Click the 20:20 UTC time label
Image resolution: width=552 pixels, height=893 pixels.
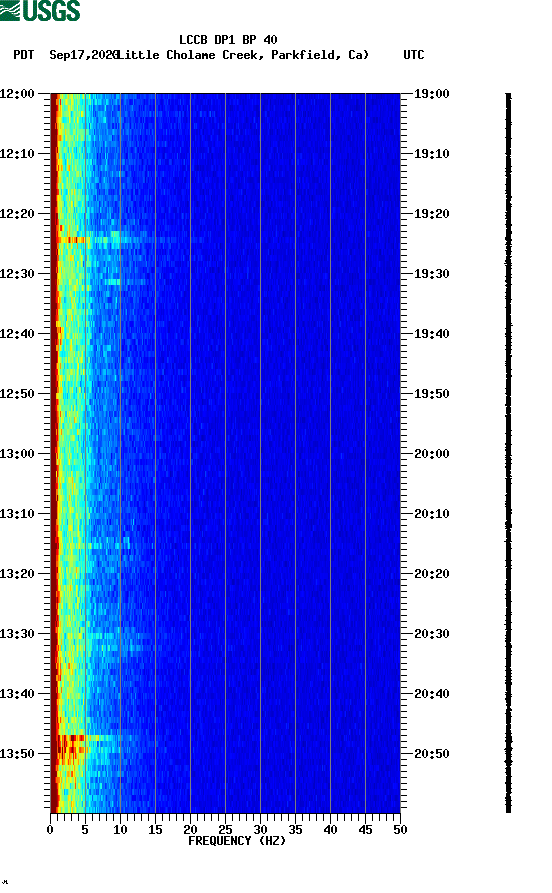pos(432,574)
